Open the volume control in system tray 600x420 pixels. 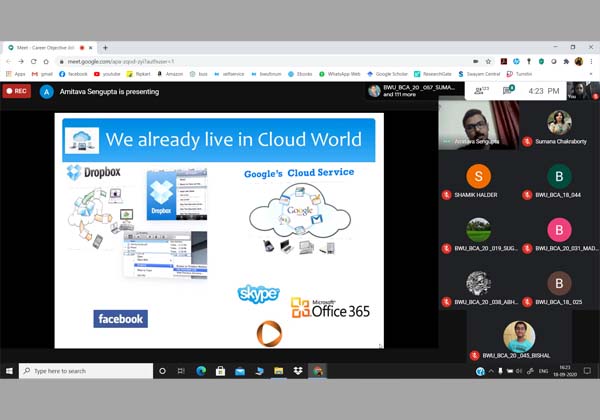click(519, 371)
